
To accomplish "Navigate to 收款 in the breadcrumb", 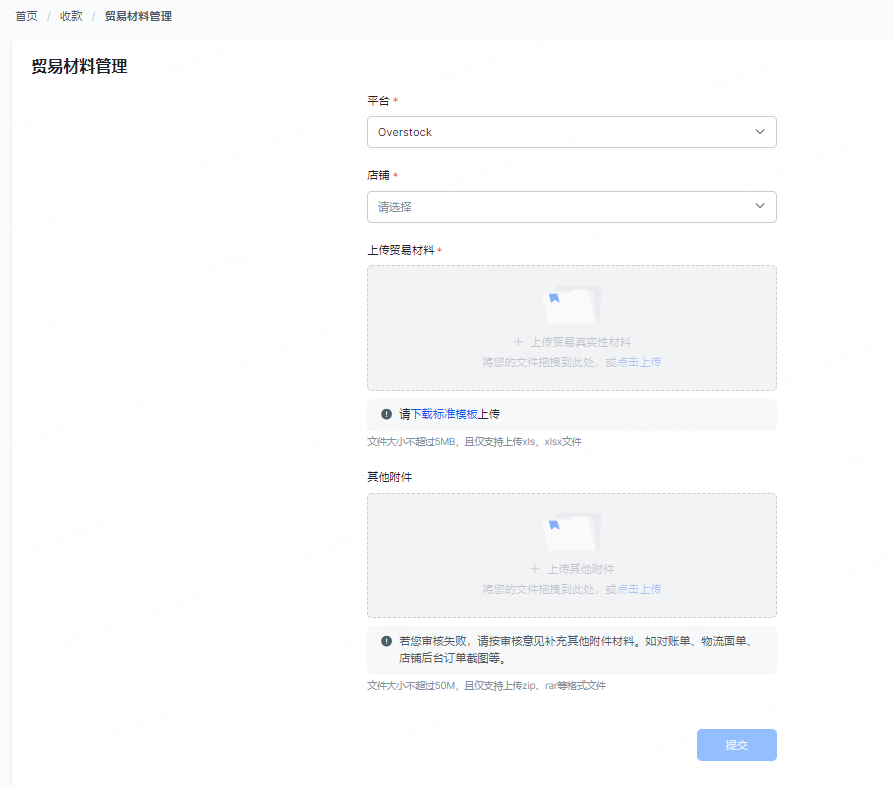I will click(x=71, y=17).
